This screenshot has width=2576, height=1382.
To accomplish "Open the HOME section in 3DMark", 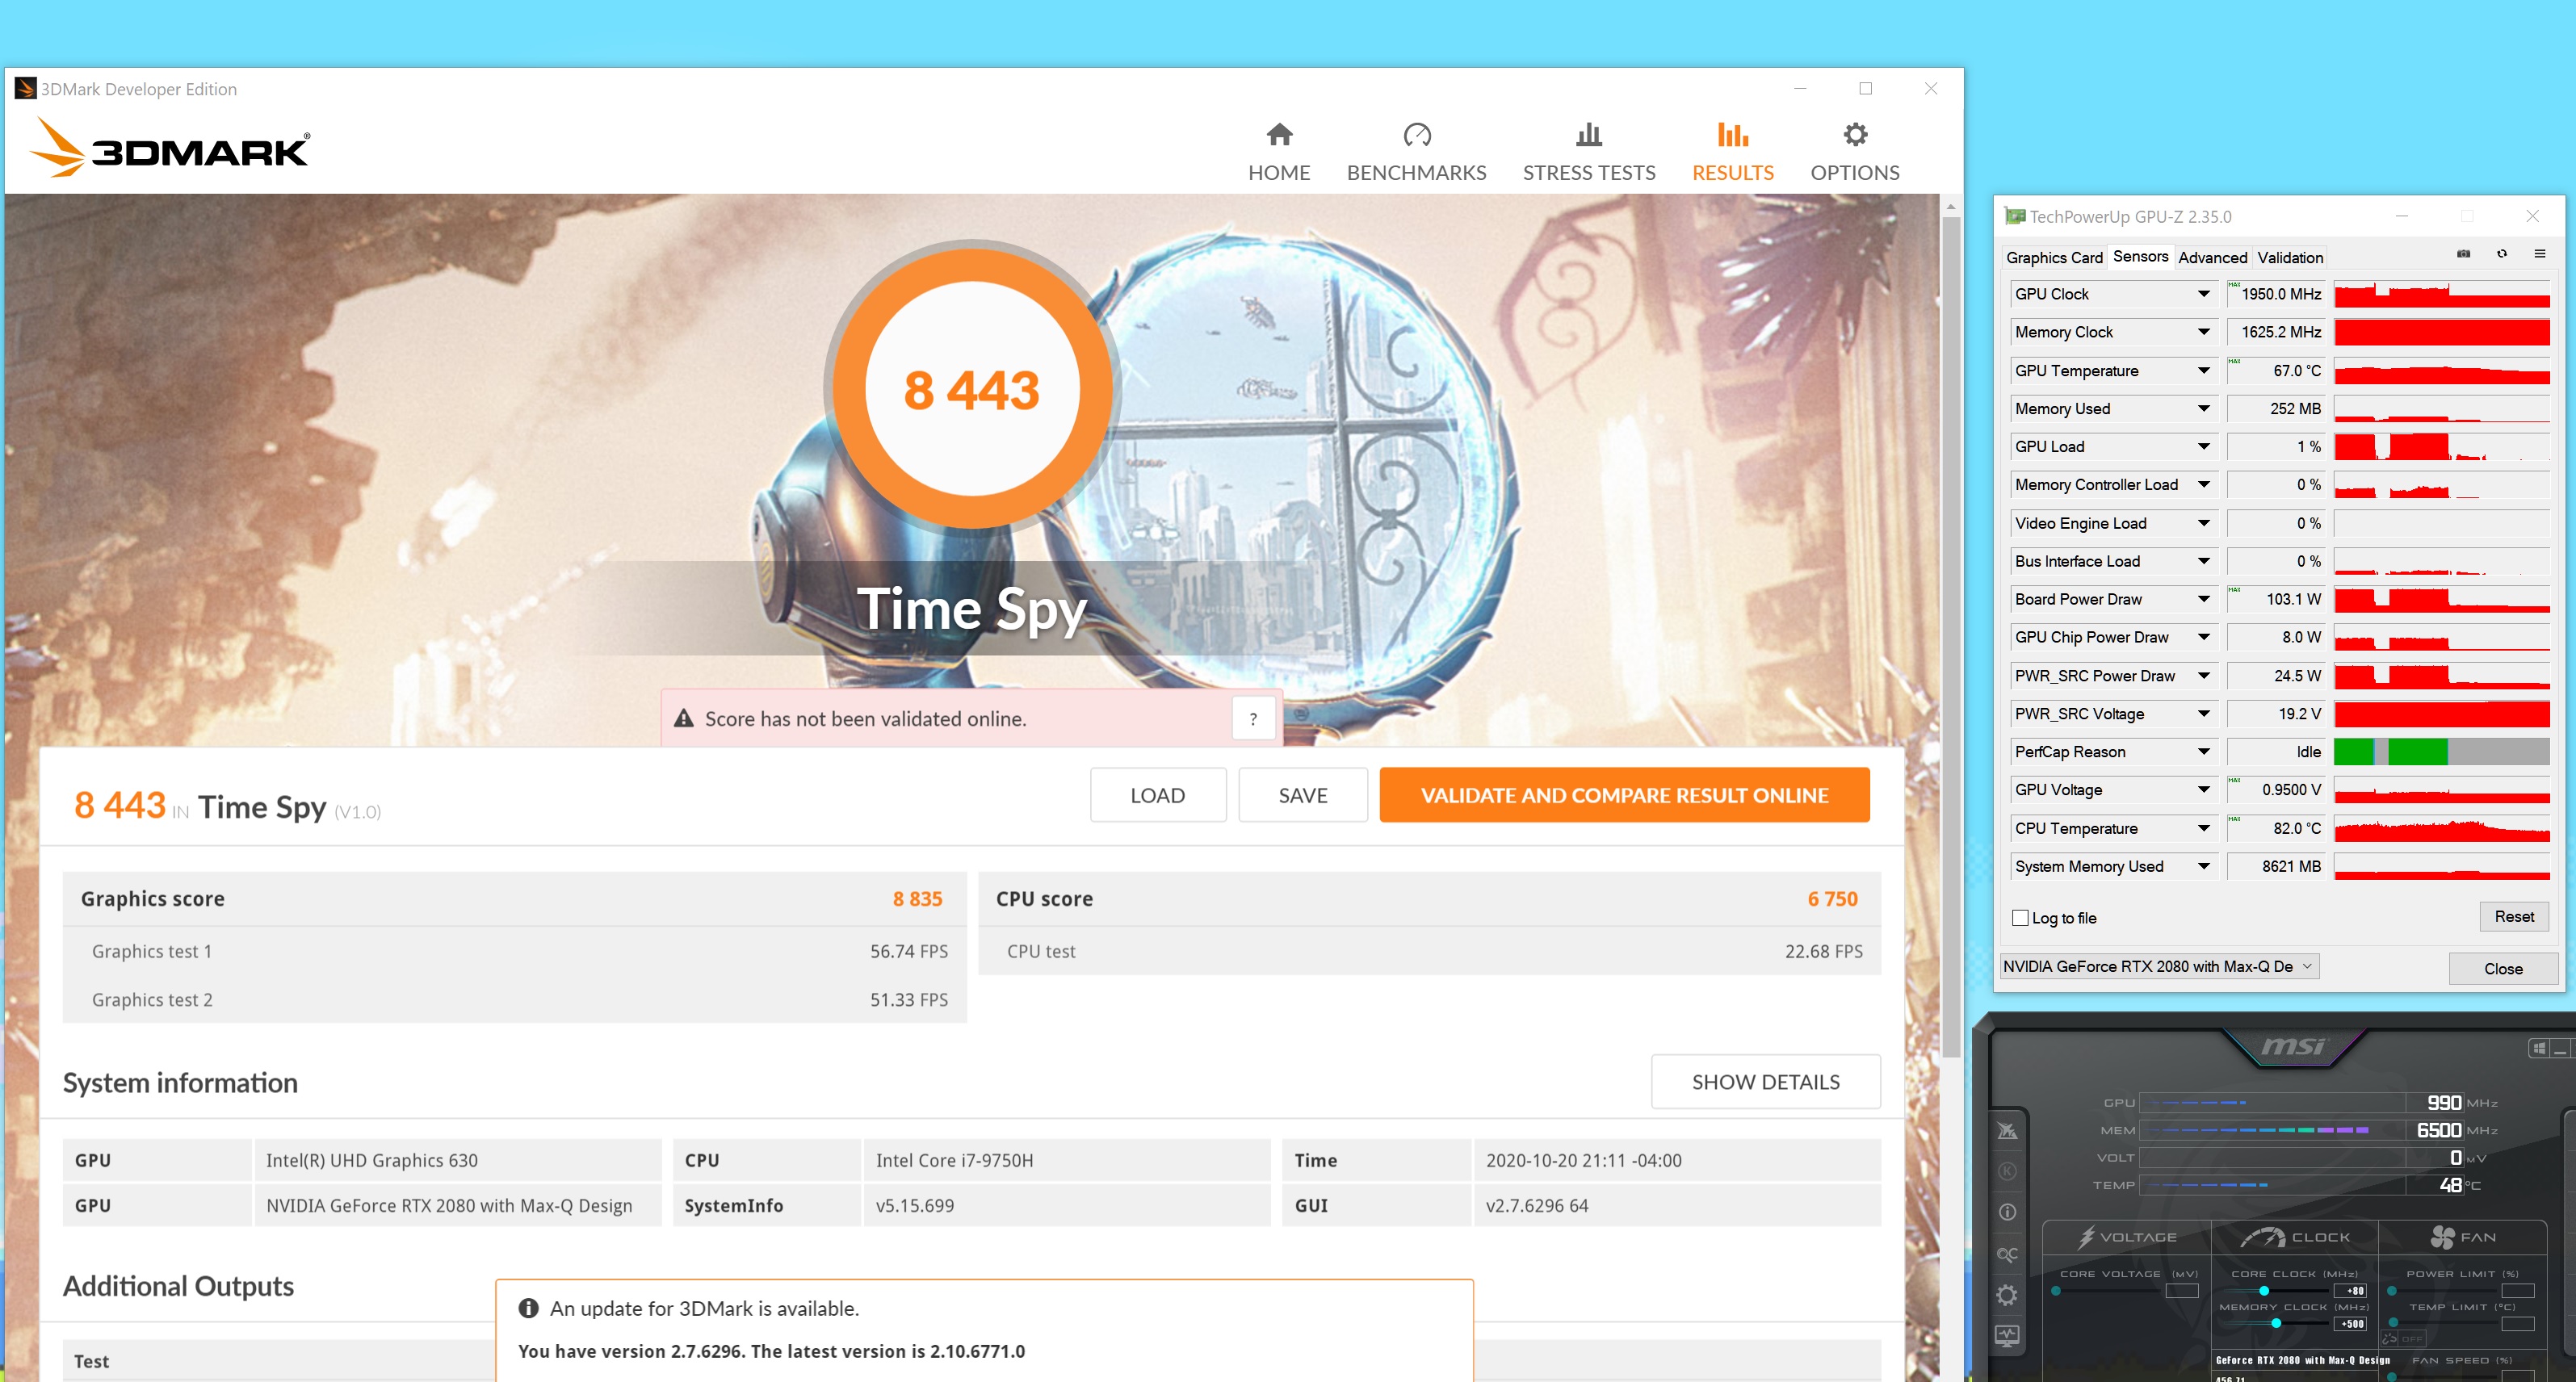I will (x=1279, y=153).
